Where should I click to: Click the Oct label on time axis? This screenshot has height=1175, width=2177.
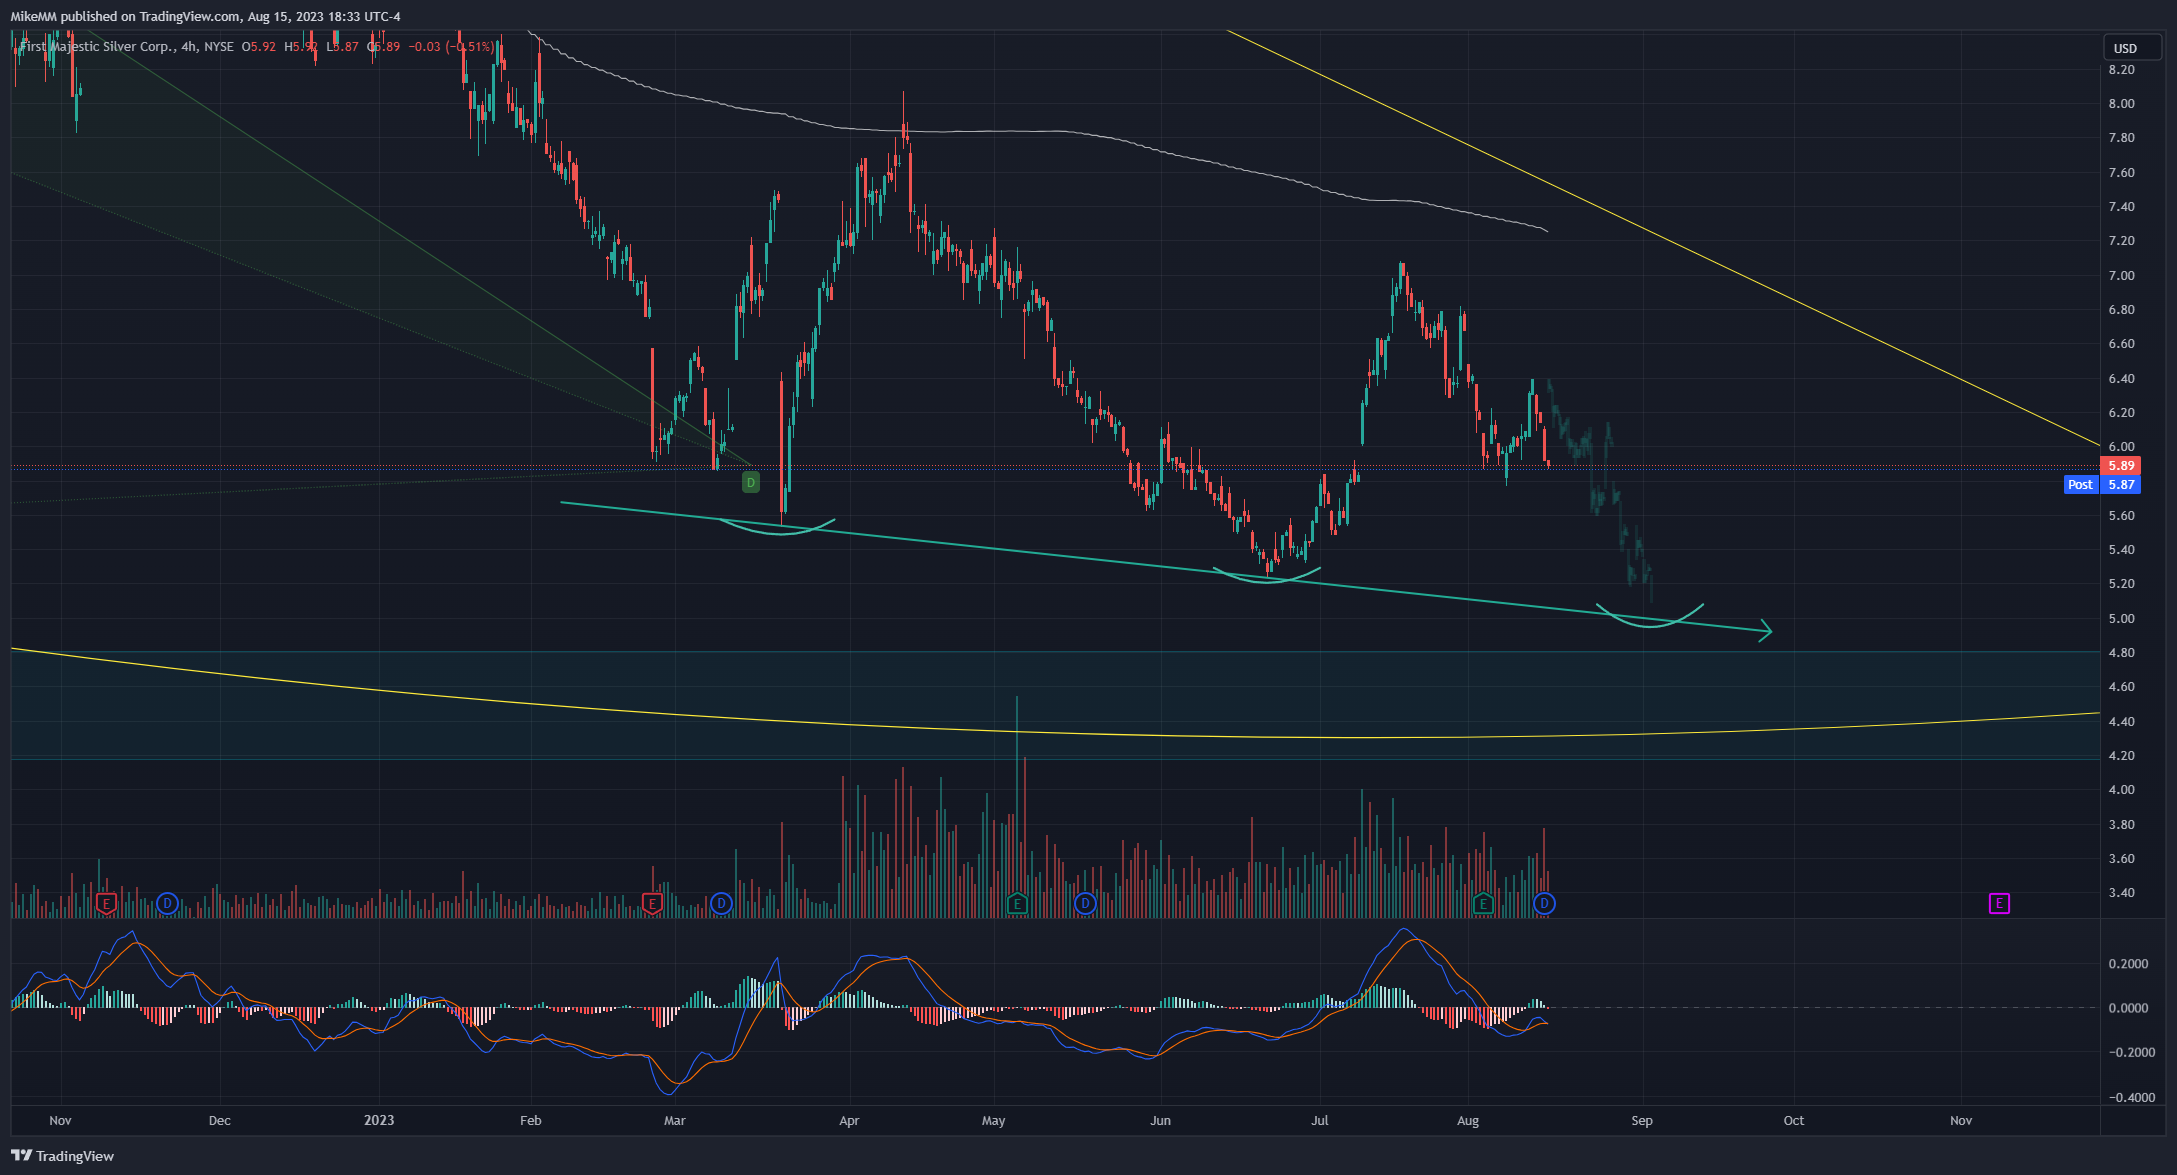(1794, 1120)
